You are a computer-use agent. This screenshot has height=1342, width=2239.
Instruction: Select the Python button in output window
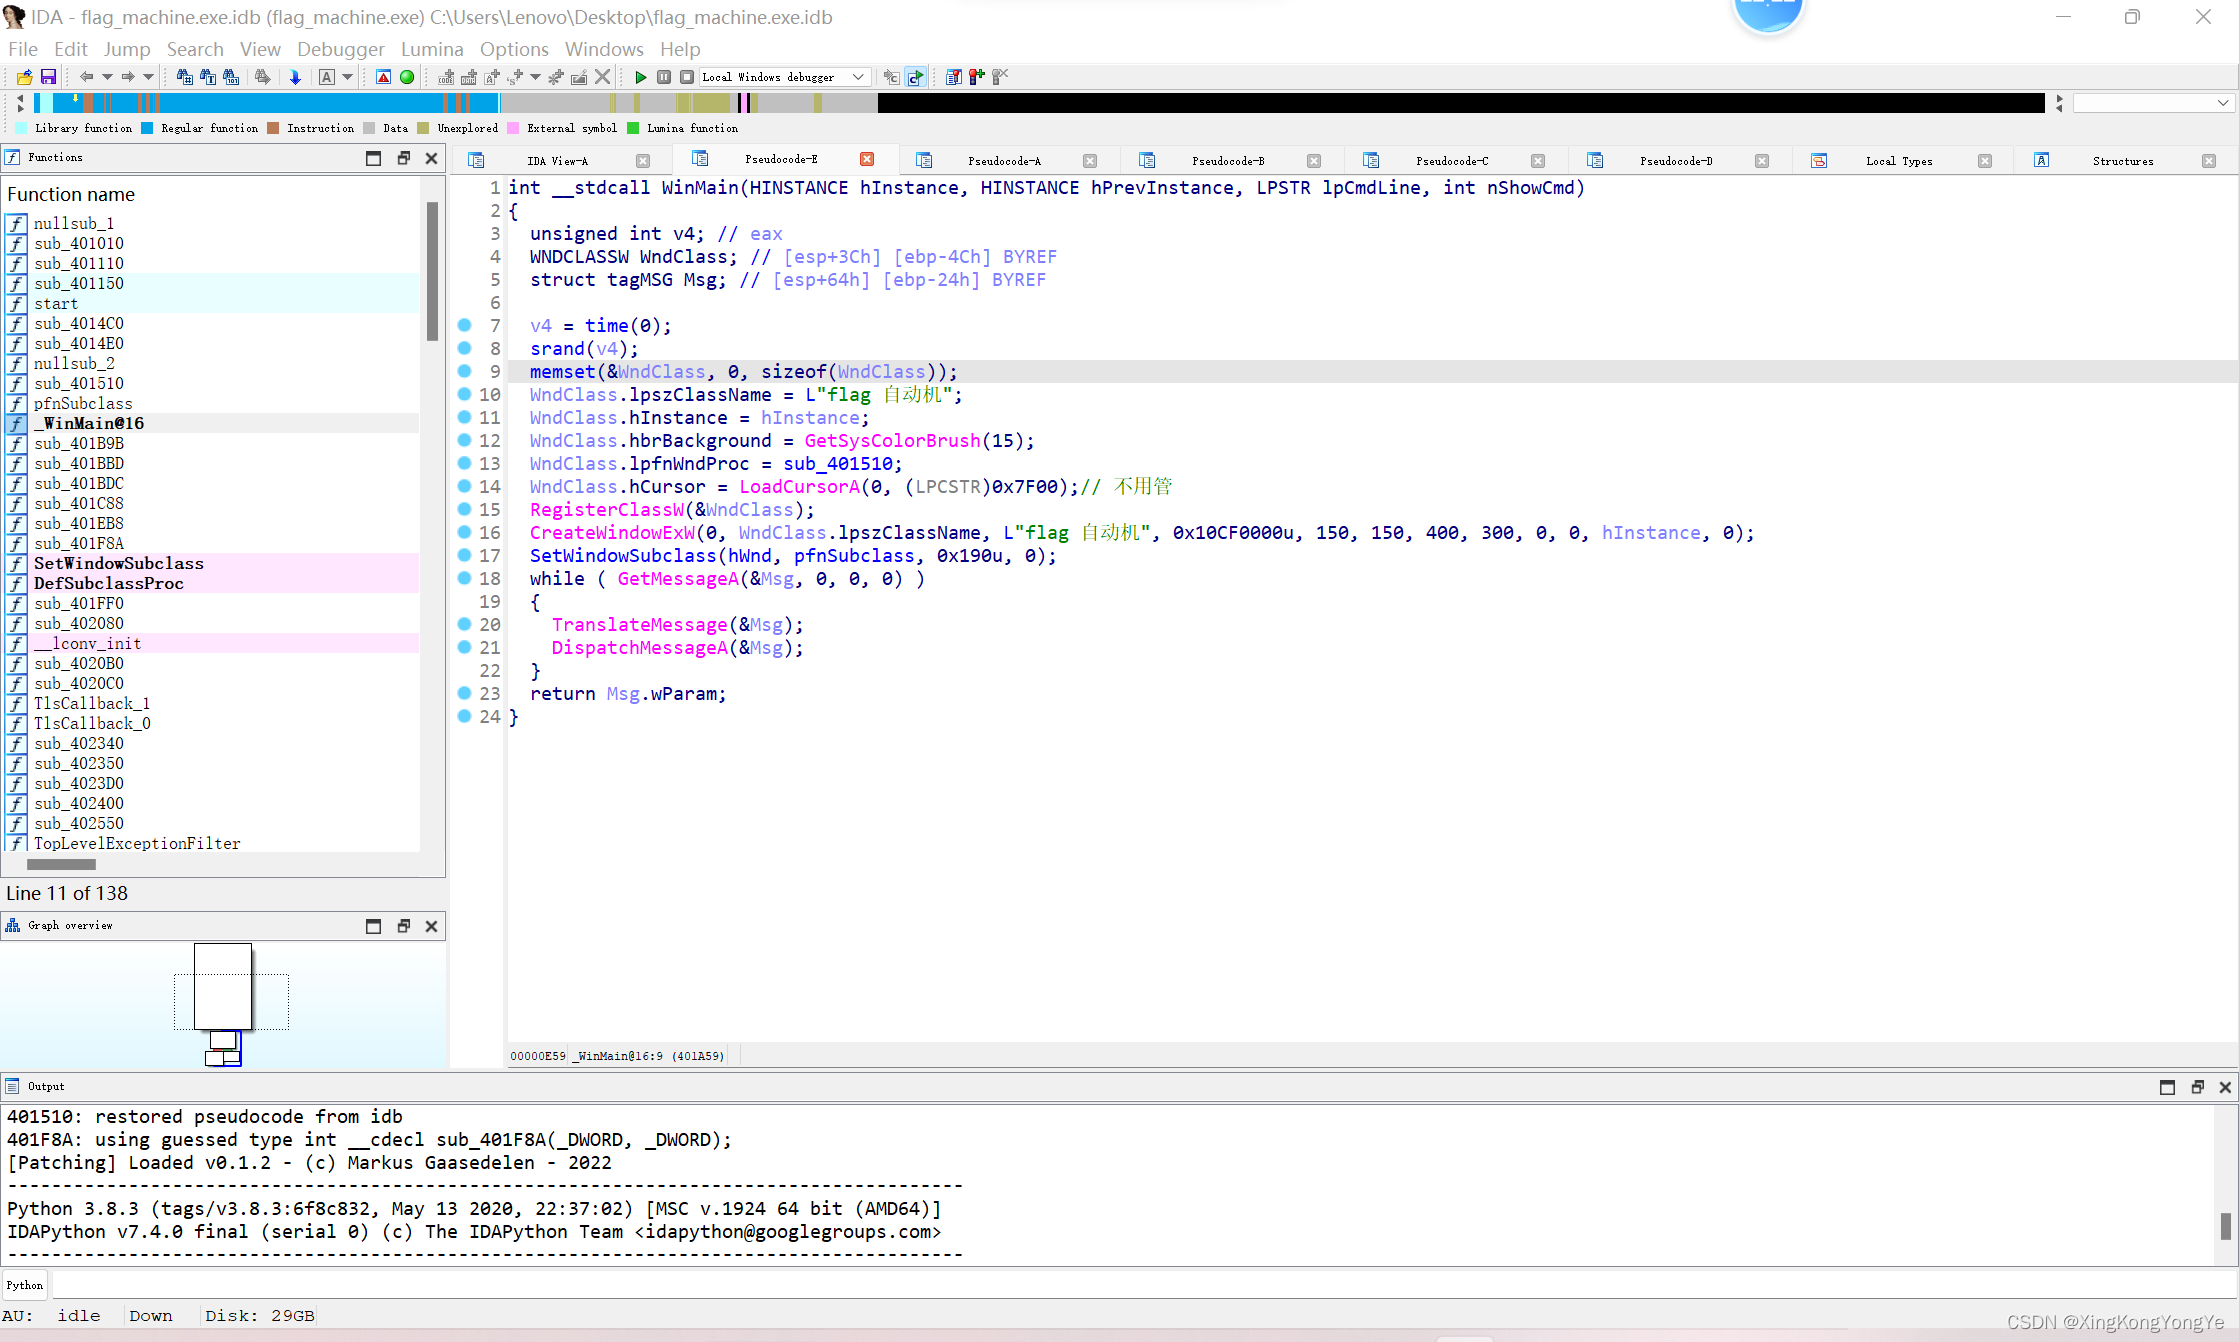[24, 1285]
